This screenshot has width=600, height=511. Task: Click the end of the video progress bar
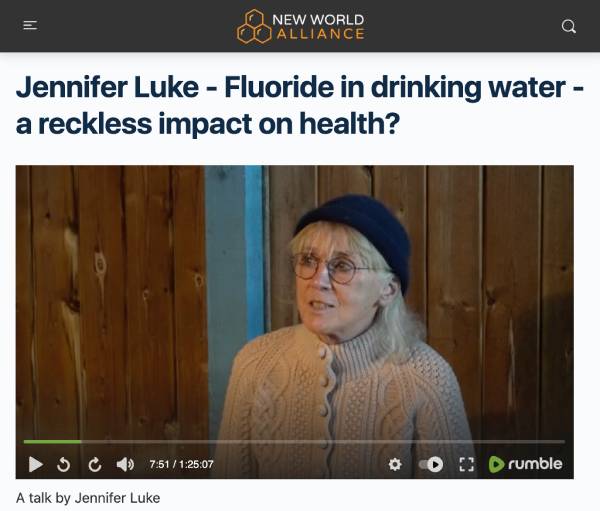[x=564, y=442]
